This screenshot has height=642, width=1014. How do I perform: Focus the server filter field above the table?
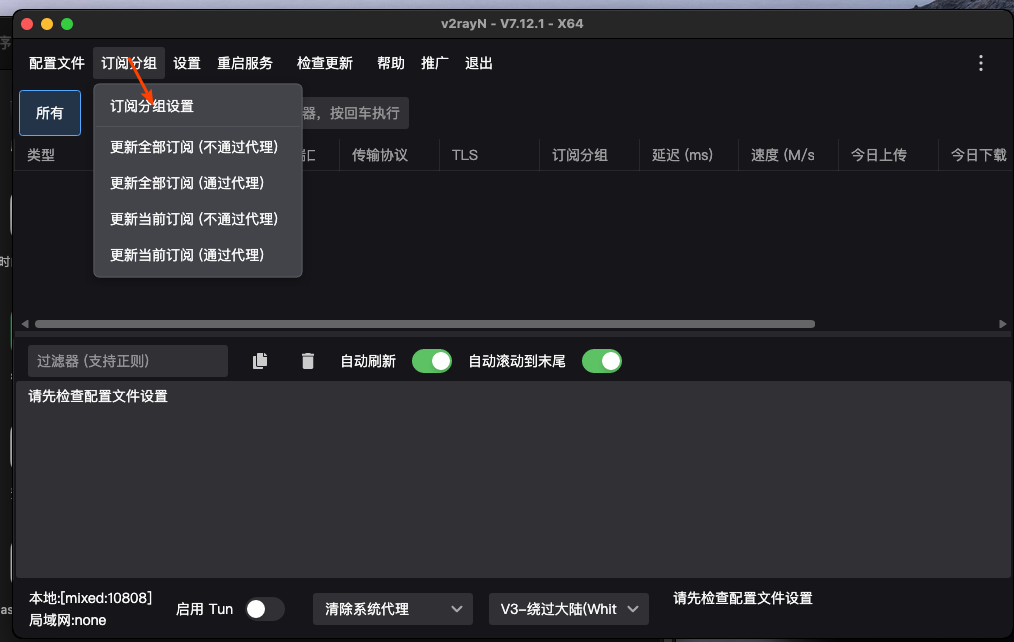[x=355, y=113]
